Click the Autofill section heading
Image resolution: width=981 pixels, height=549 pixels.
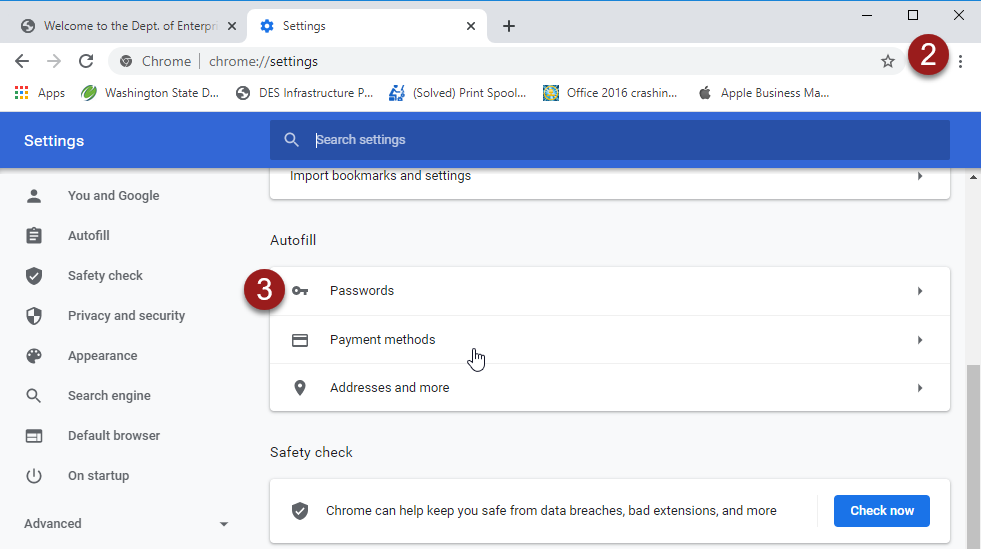point(293,240)
